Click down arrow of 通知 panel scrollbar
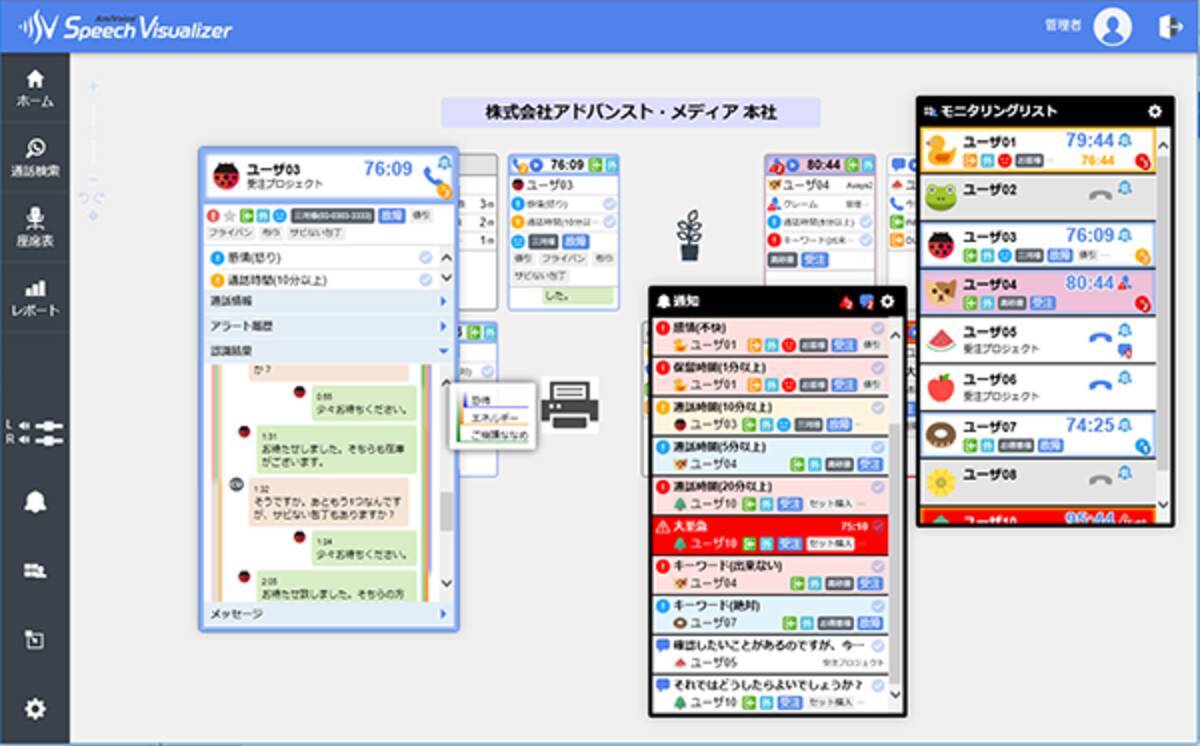Screen dimensions: 1200x746 click(895, 692)
